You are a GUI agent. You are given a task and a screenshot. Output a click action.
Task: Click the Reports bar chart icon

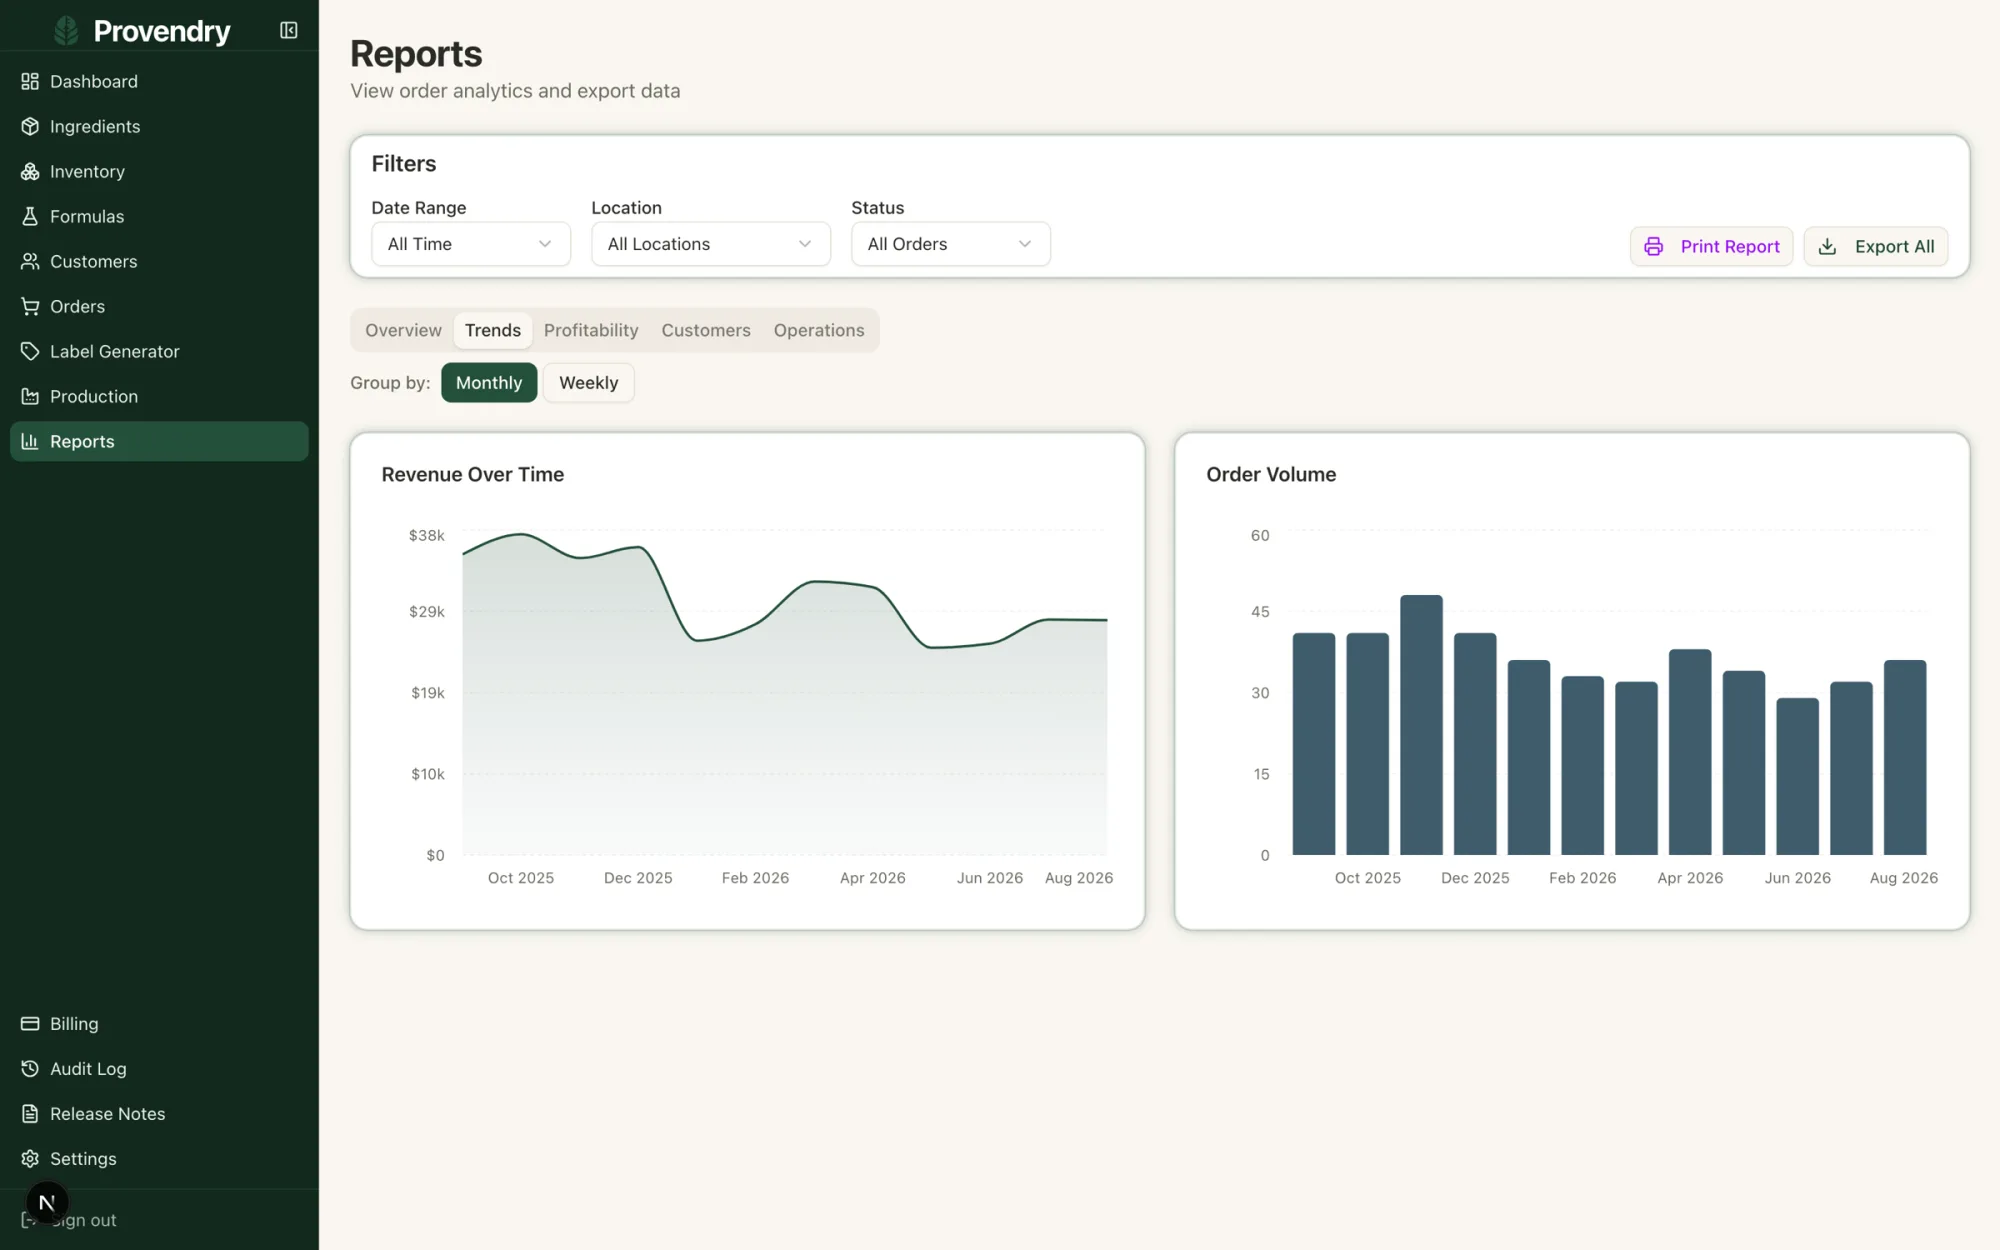(30, 441)
